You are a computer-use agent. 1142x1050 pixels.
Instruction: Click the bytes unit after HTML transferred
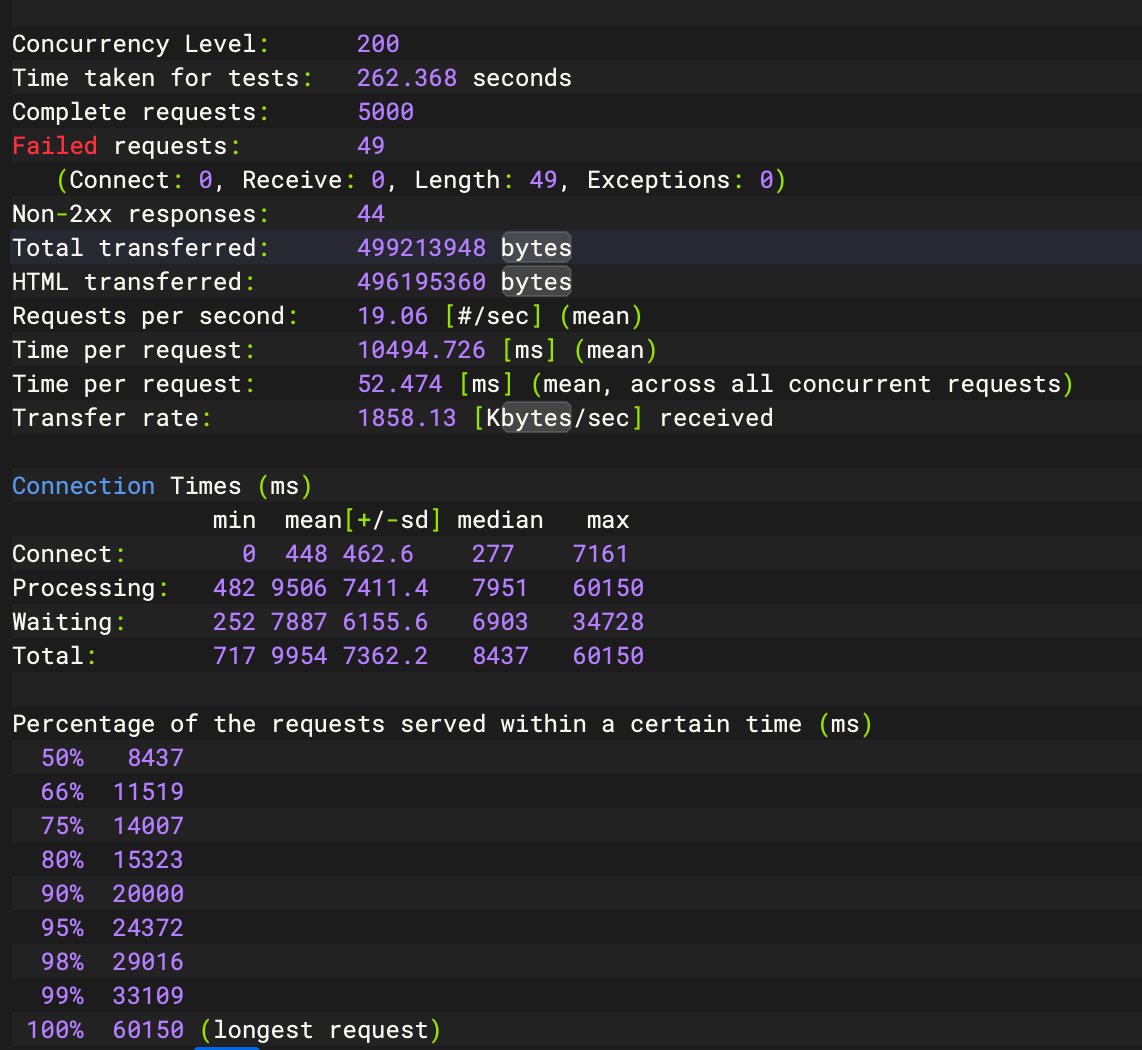click(x=536, y=281)
